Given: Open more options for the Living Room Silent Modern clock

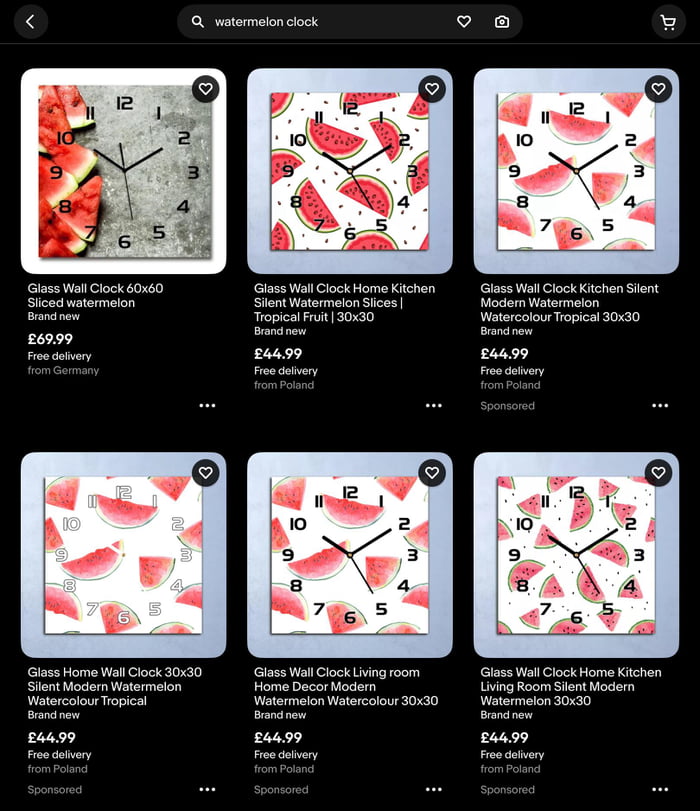Looking at the screenshot, I should pyautogui.click(x=660, y=789).
